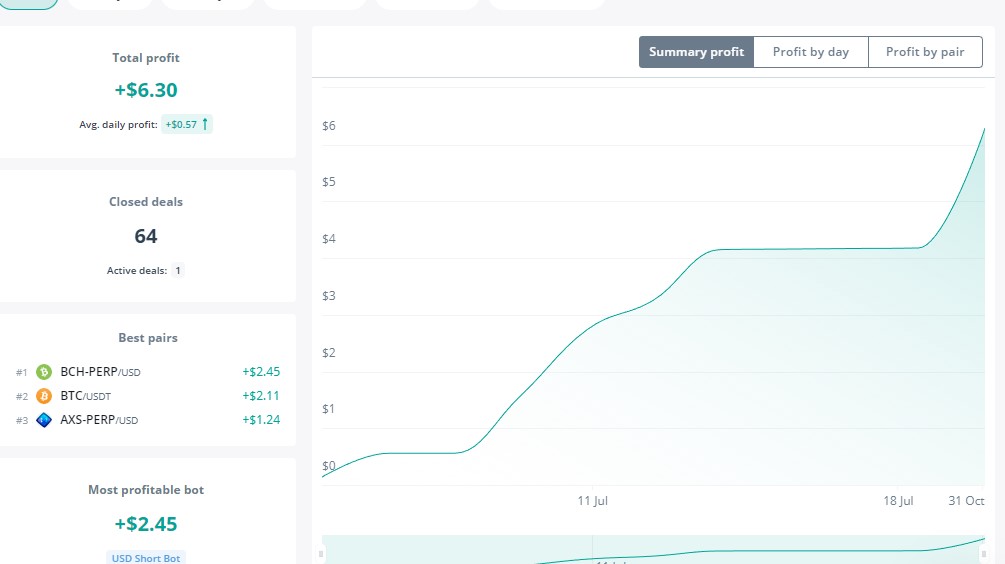
Task: Click the $6 y-axis label
Action: (329, 126)
